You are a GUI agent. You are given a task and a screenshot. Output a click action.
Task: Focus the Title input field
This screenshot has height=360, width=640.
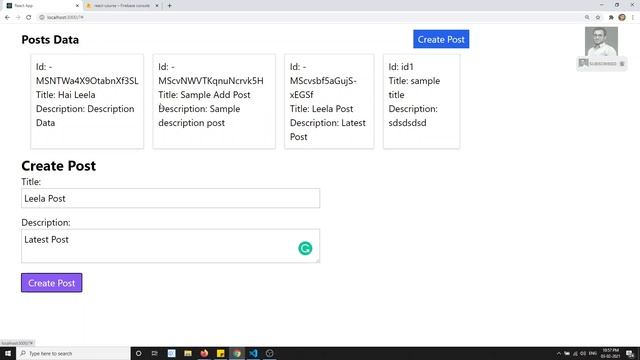tap(171, 198)
